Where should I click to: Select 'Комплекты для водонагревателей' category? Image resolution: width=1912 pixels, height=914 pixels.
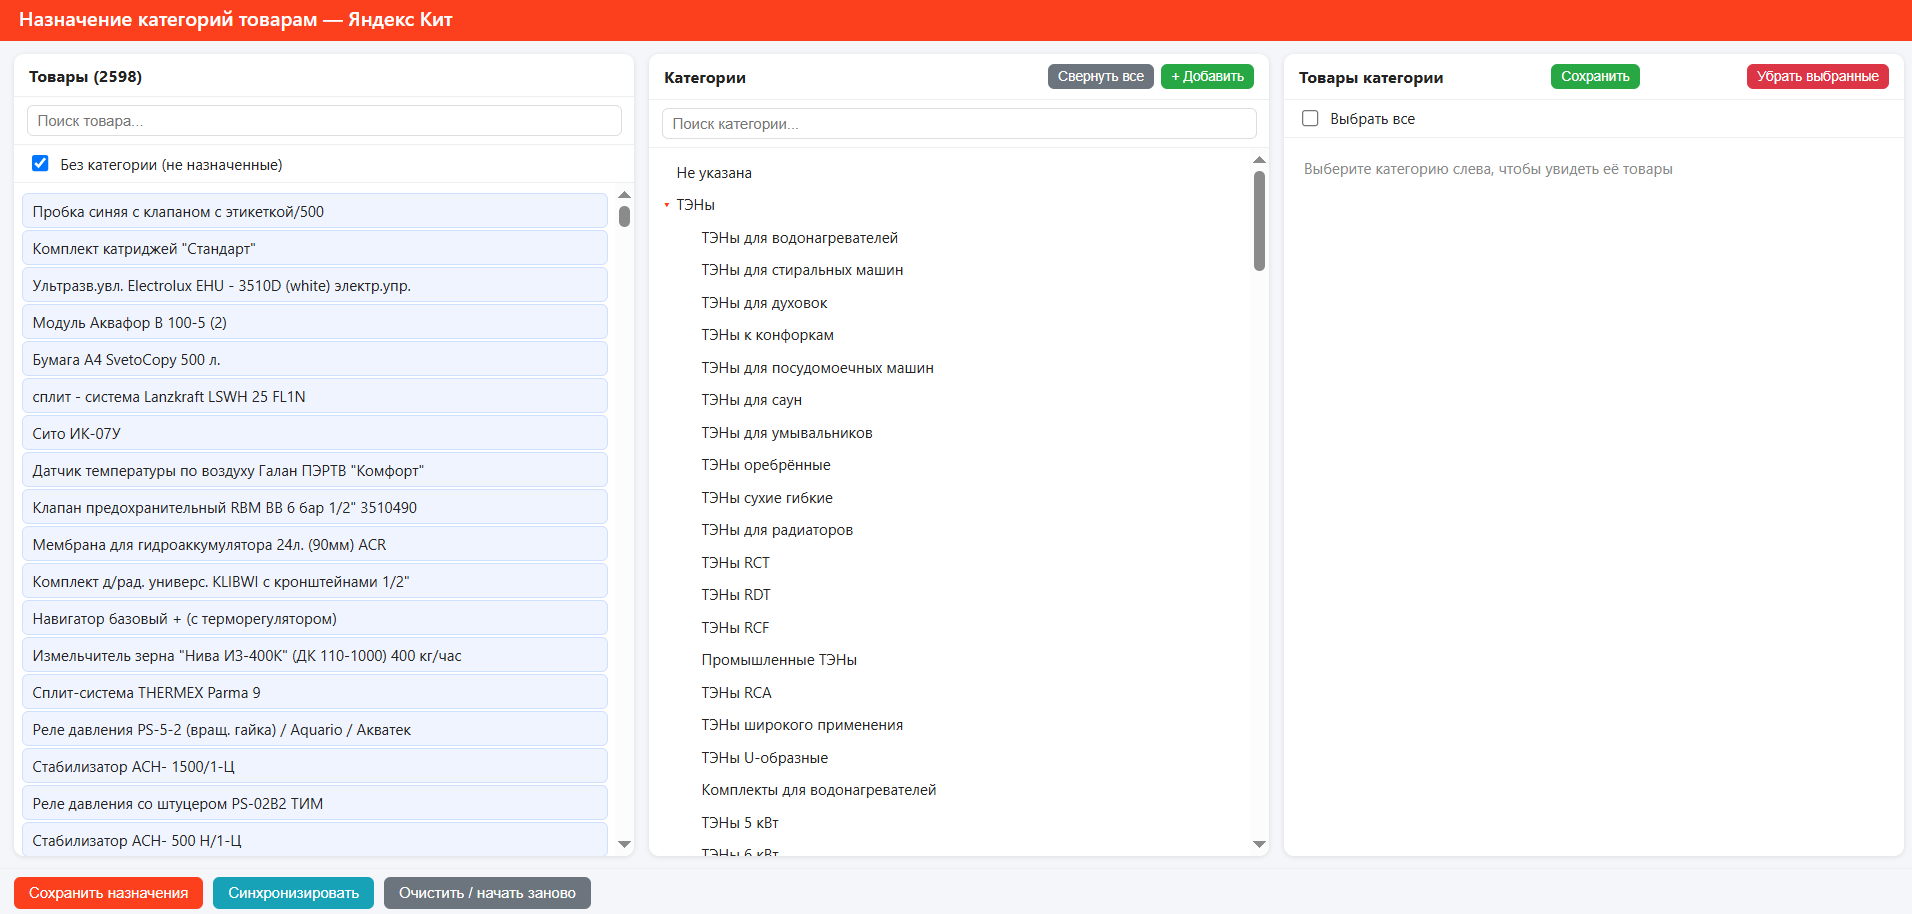(x=818, y=790)
